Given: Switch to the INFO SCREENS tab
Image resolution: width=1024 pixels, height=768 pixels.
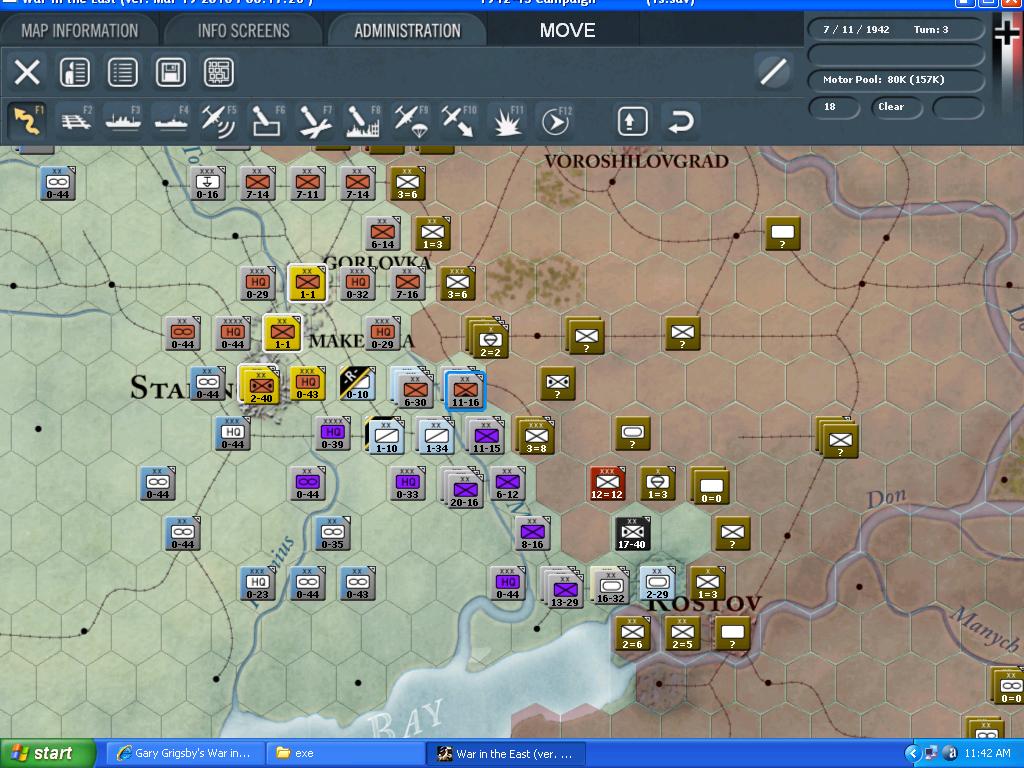Looking at the screenshot, I should click(x=244, y=30).
